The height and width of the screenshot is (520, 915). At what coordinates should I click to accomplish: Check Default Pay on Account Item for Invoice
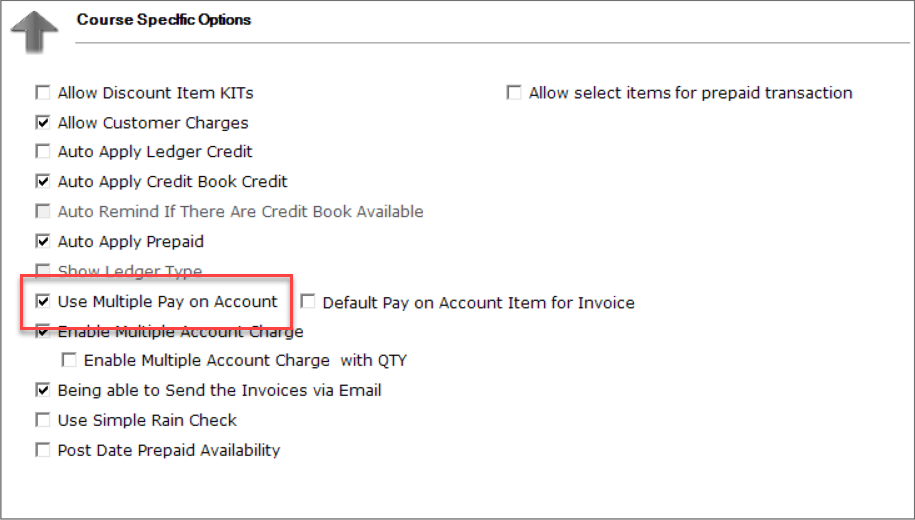(308, 302)
